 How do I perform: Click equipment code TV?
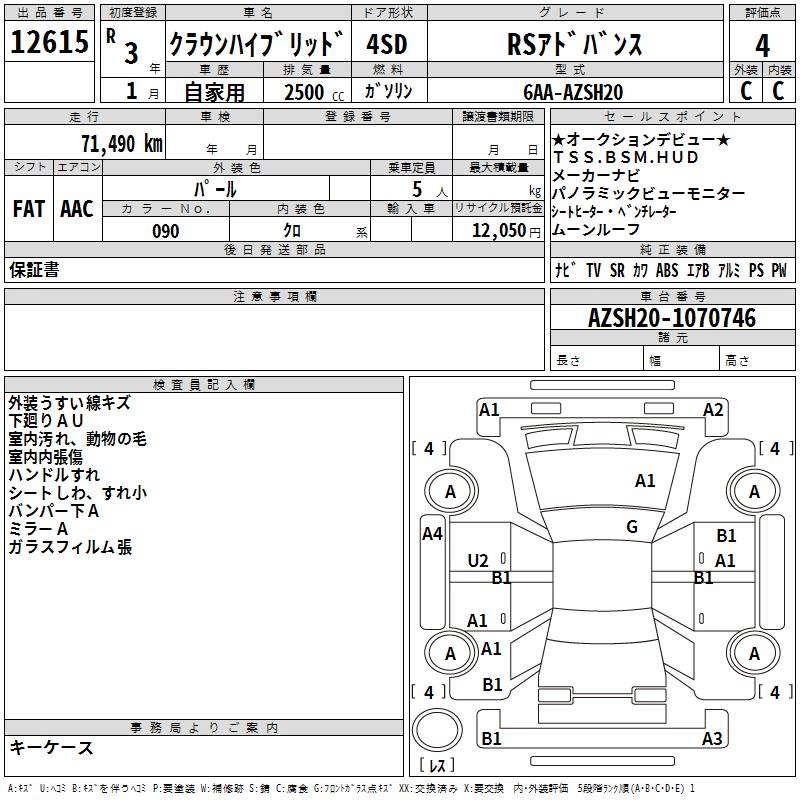coord(593,270)
